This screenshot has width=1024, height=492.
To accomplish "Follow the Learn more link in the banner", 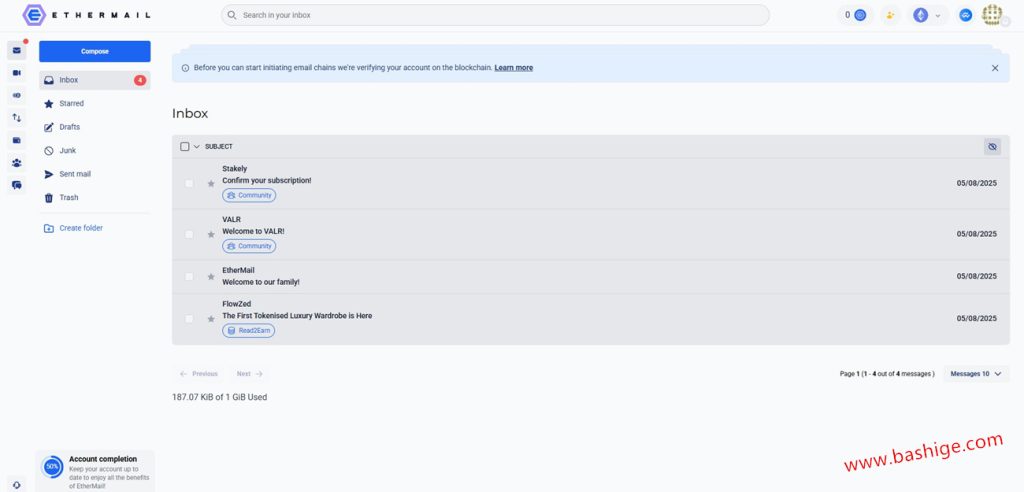I will coord(513,68).
